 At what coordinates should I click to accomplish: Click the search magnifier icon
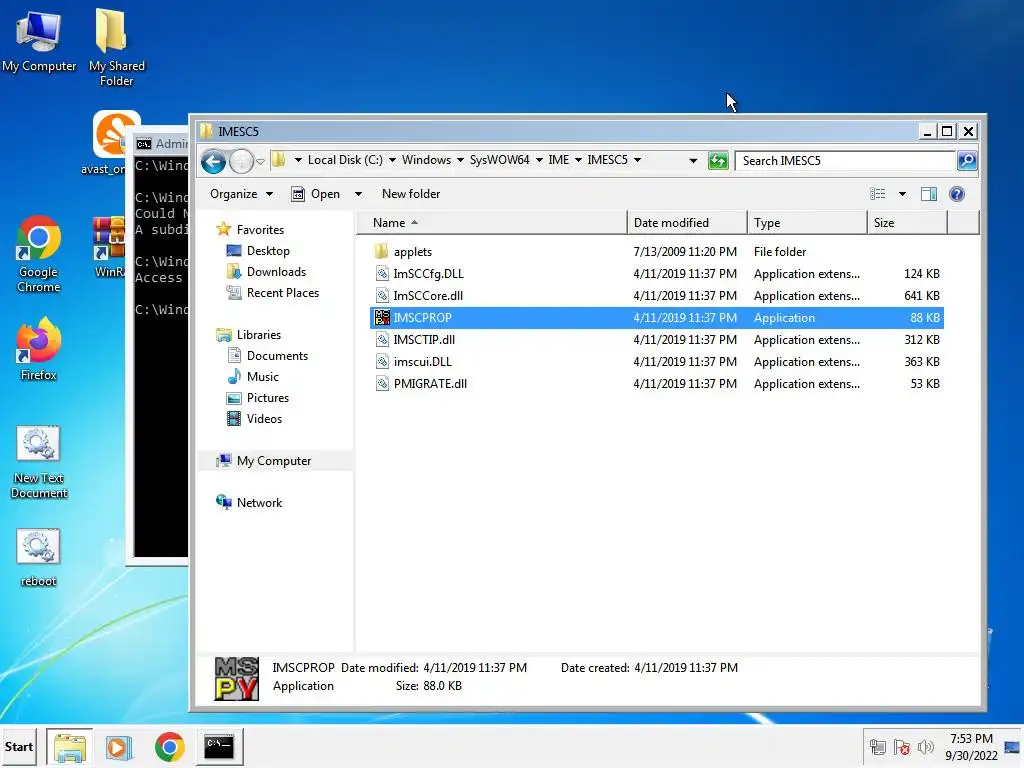click(x=967, y=161)
